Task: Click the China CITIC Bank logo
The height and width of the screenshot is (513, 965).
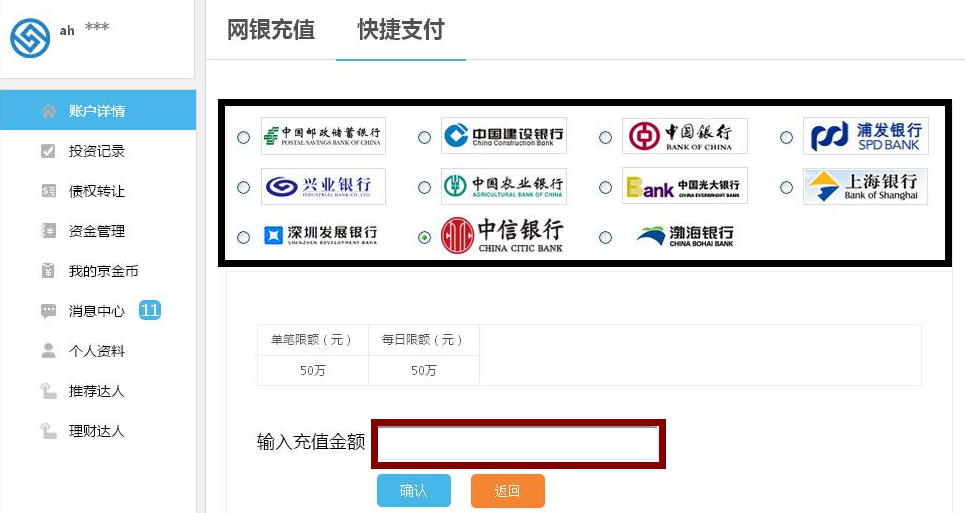Action: tap(502, 235)
